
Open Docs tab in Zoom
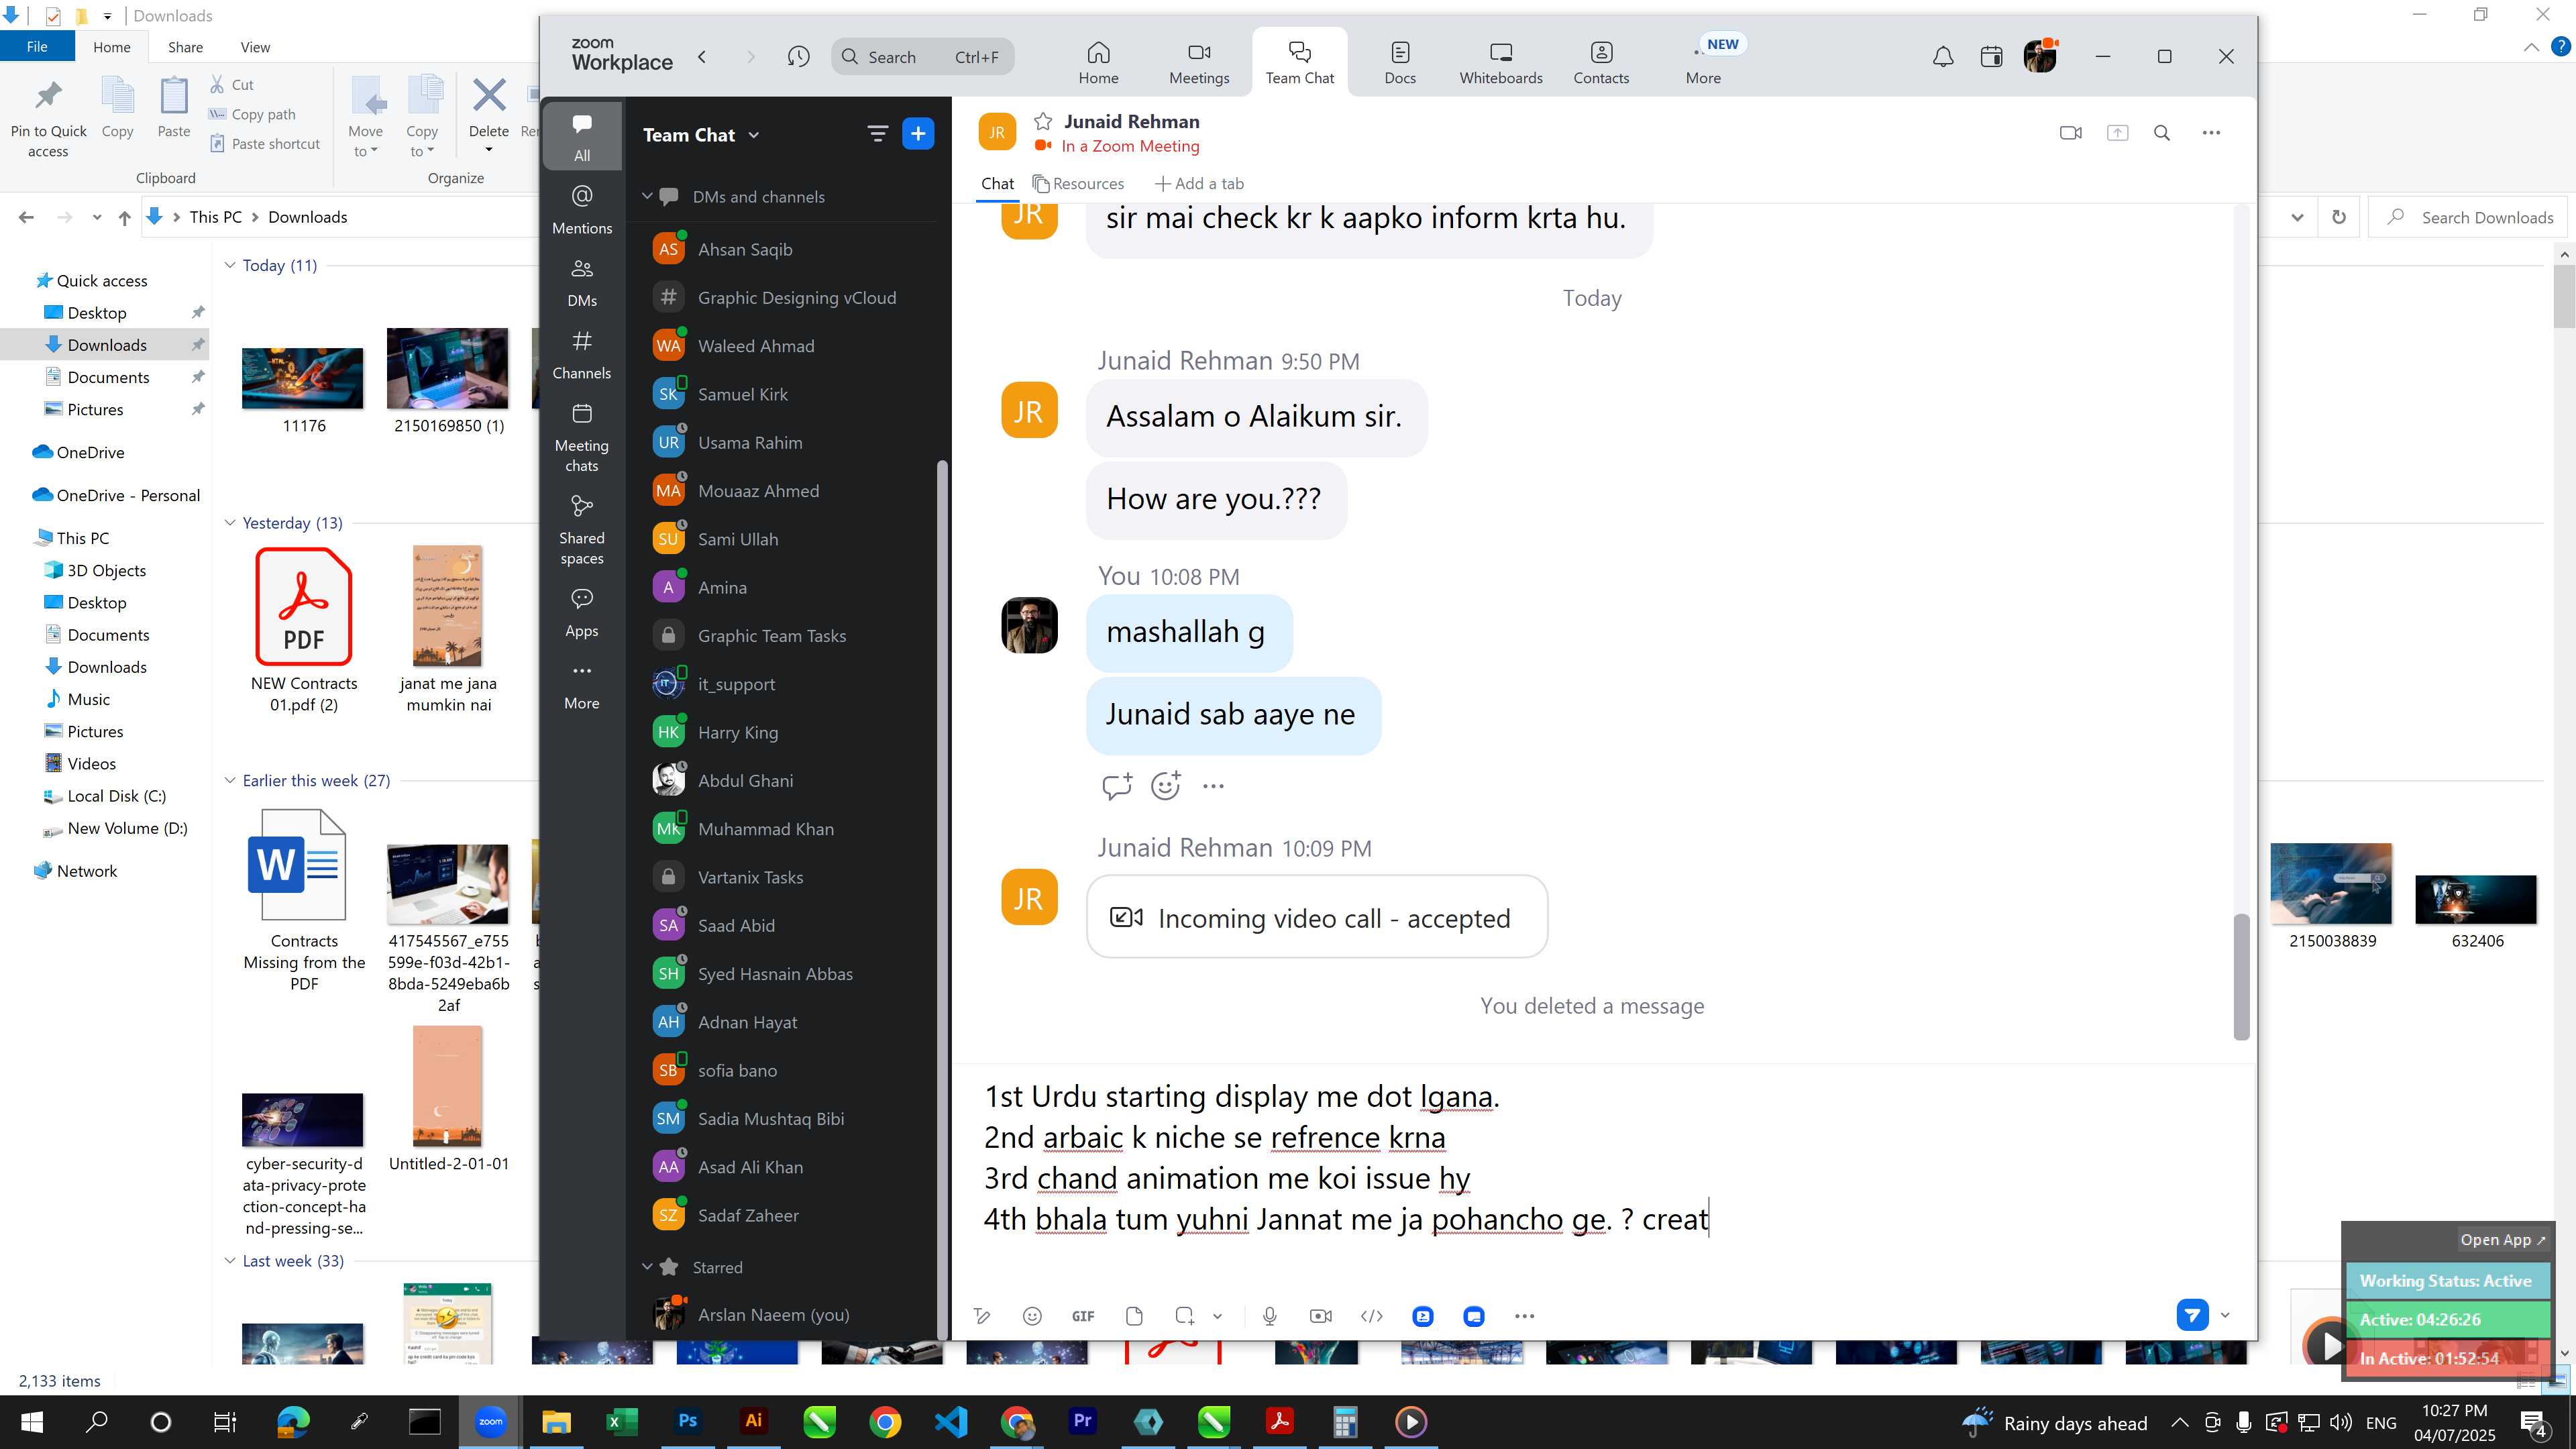pyautogui.click(x=1399, y=63)
